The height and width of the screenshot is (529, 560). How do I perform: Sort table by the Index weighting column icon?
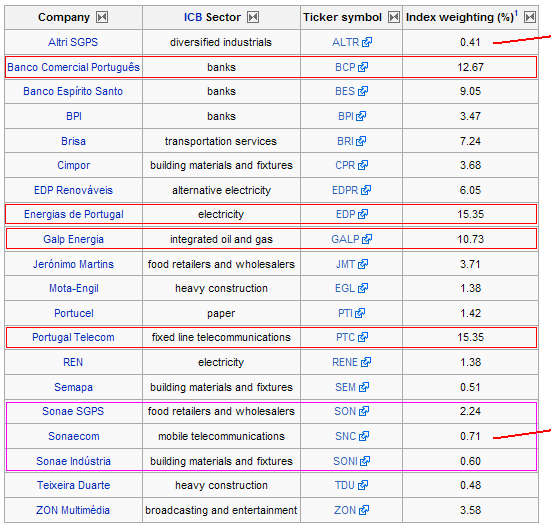click(x=530, y=17)
